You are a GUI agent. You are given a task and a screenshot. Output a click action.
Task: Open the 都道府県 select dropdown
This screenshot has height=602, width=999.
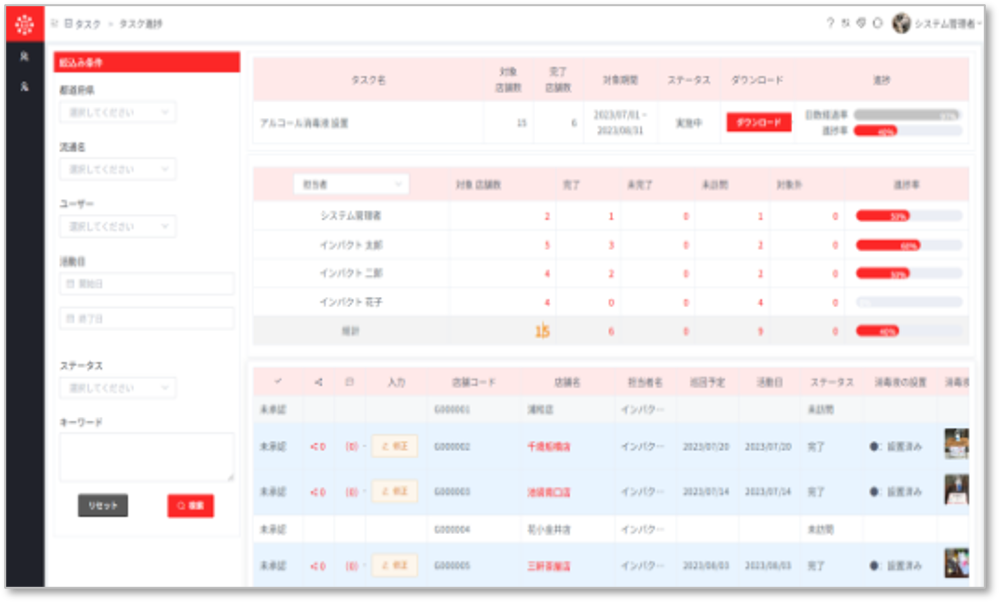[x=118, y=112]
